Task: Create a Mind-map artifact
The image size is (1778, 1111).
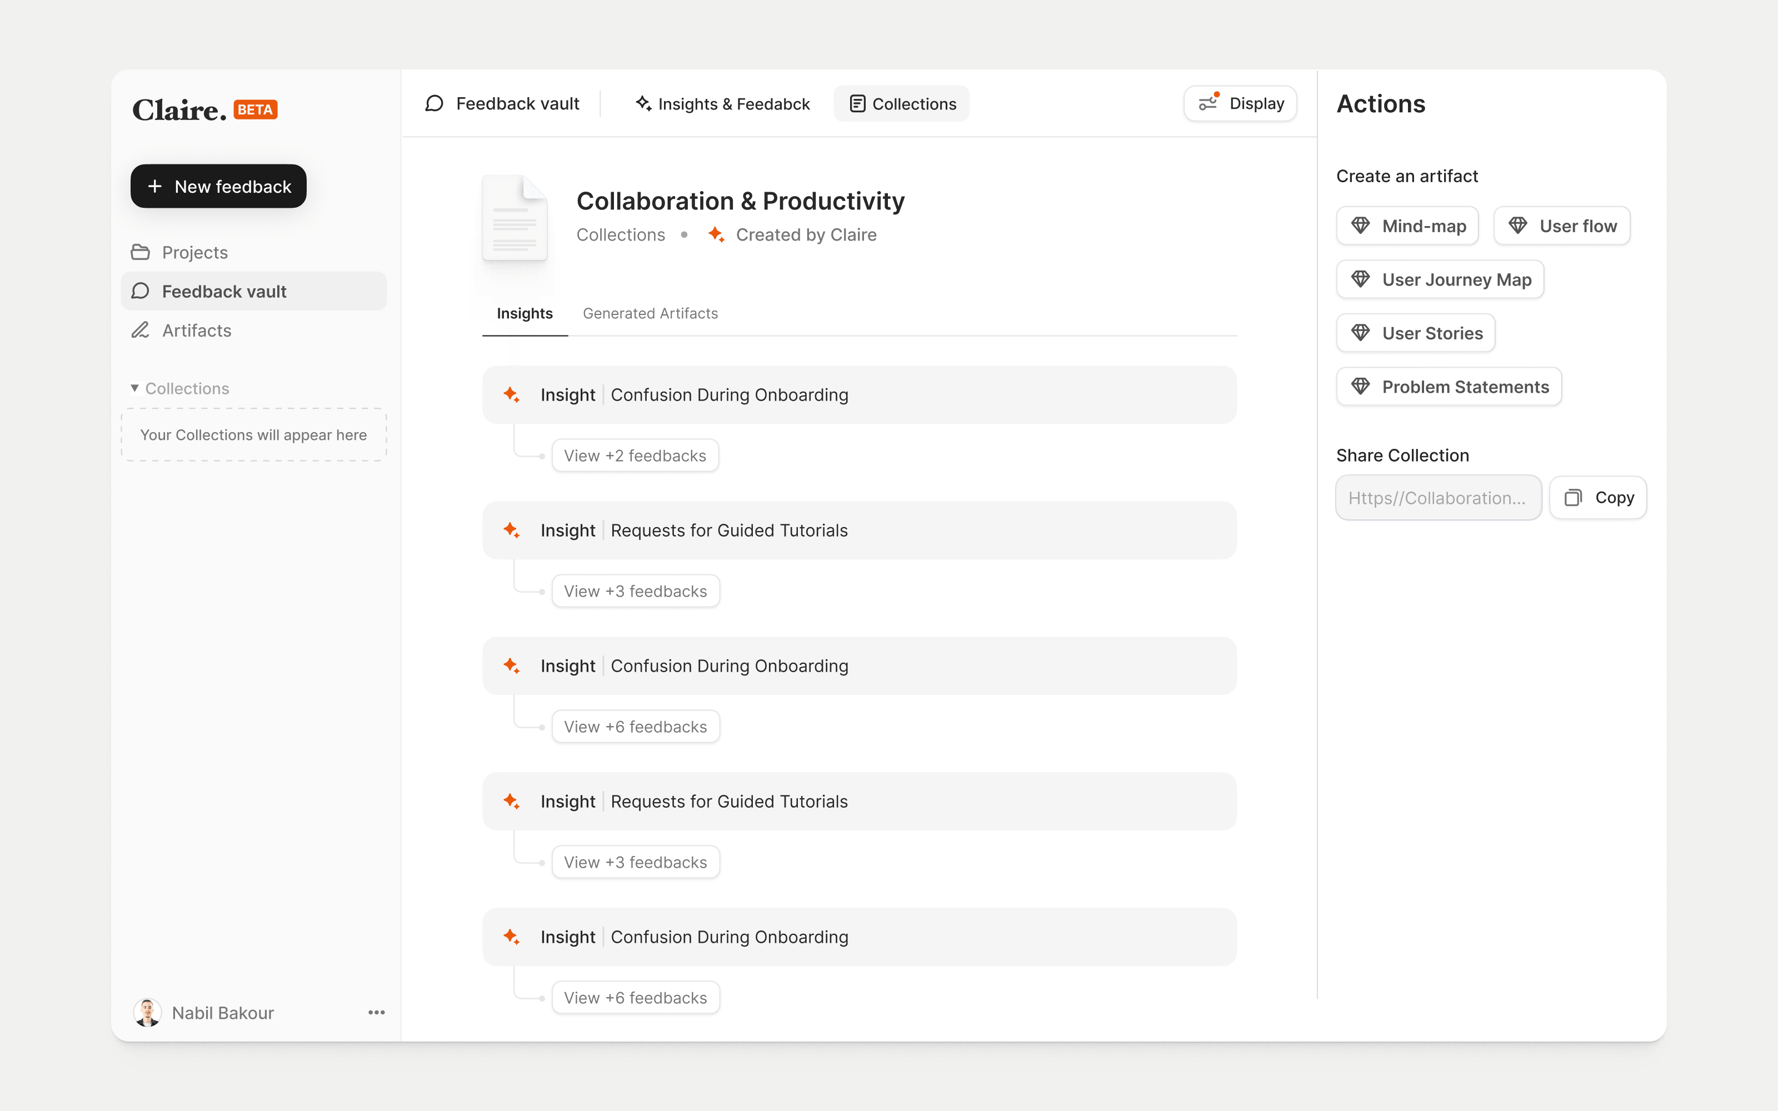Action: [x=1408, y=226]
